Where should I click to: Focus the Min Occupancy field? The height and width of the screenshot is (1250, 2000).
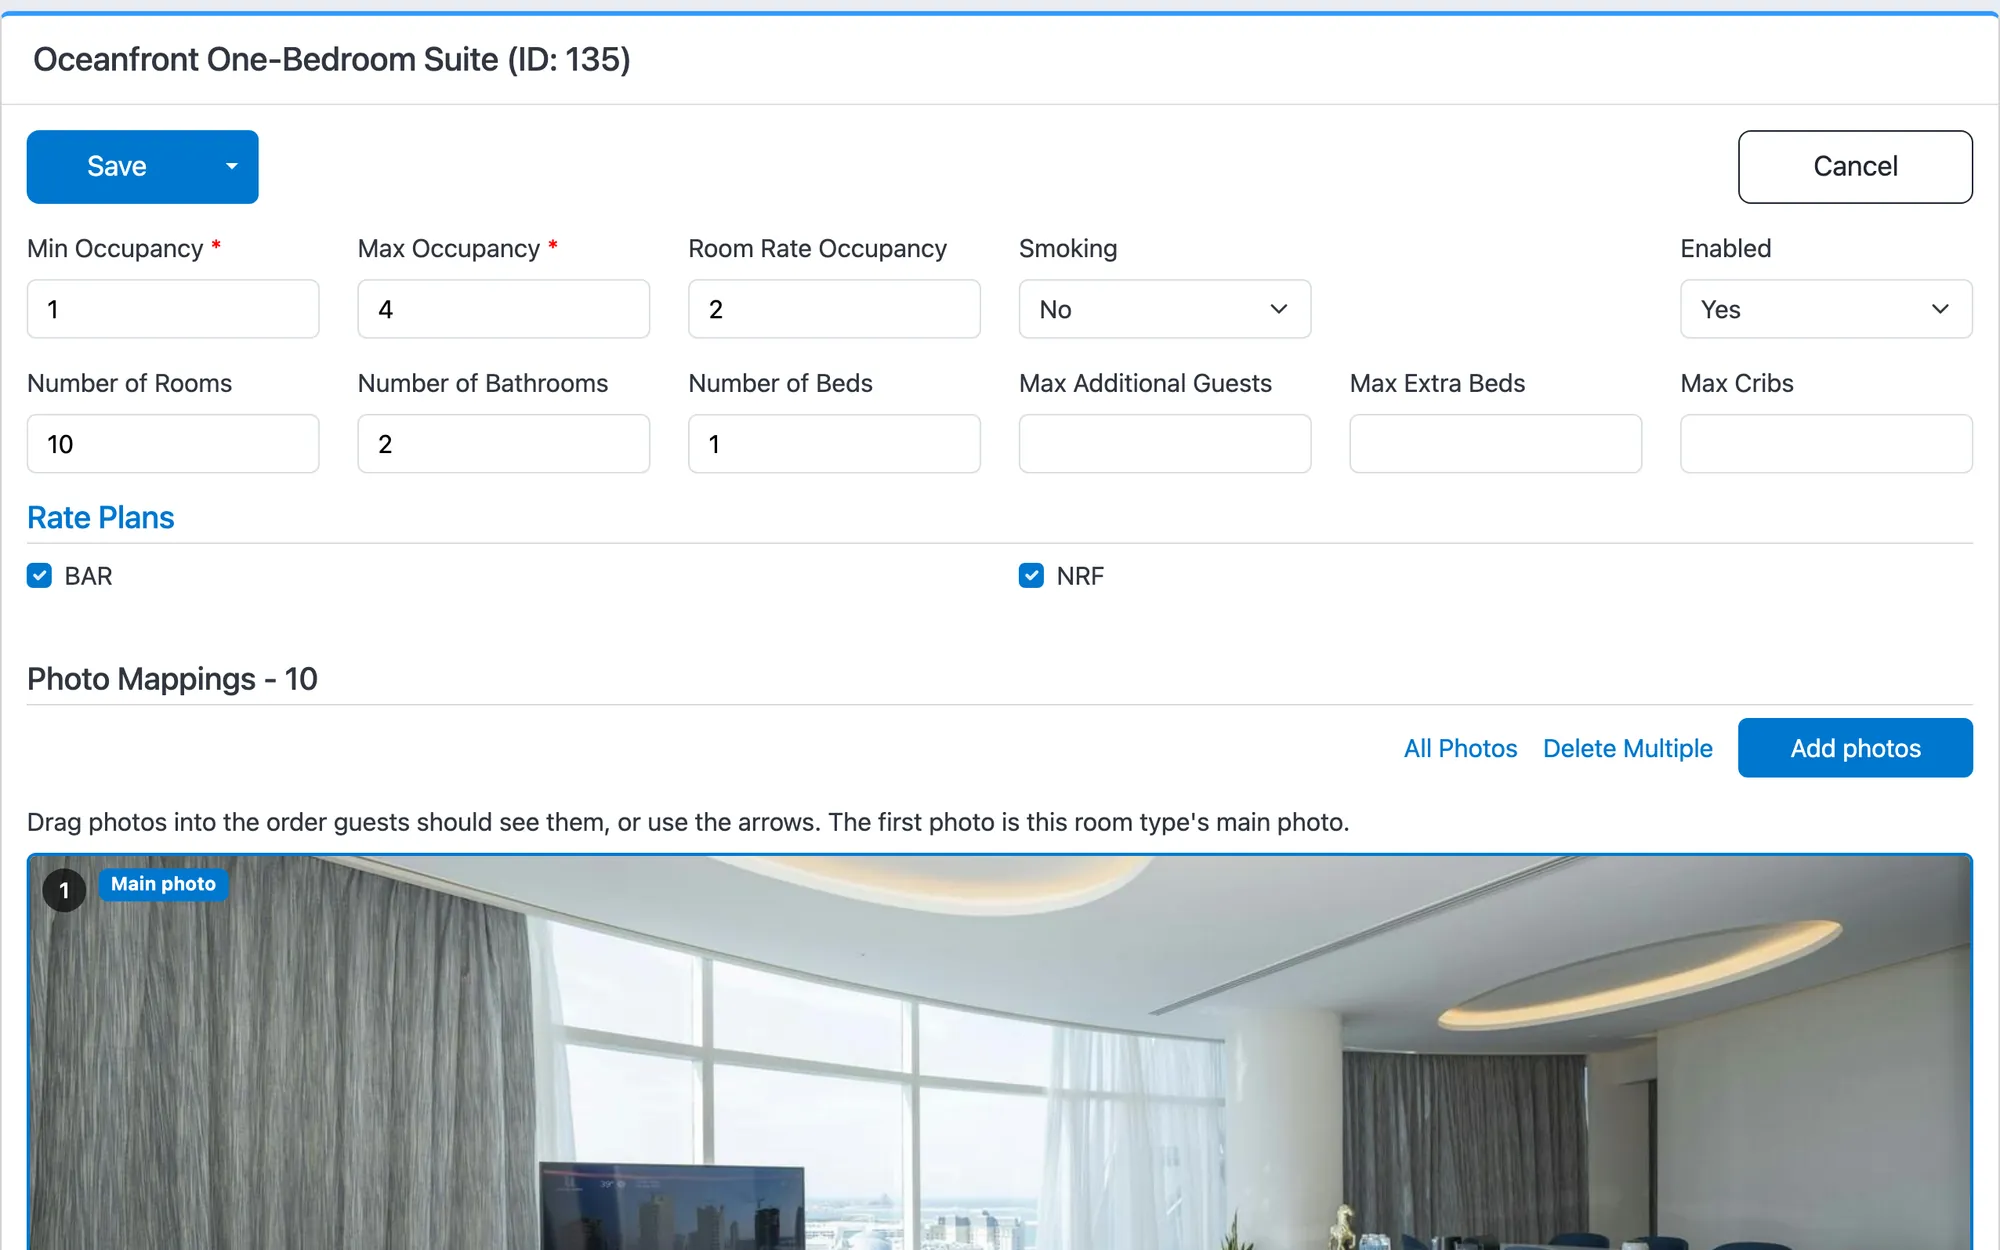click(173, 309)
